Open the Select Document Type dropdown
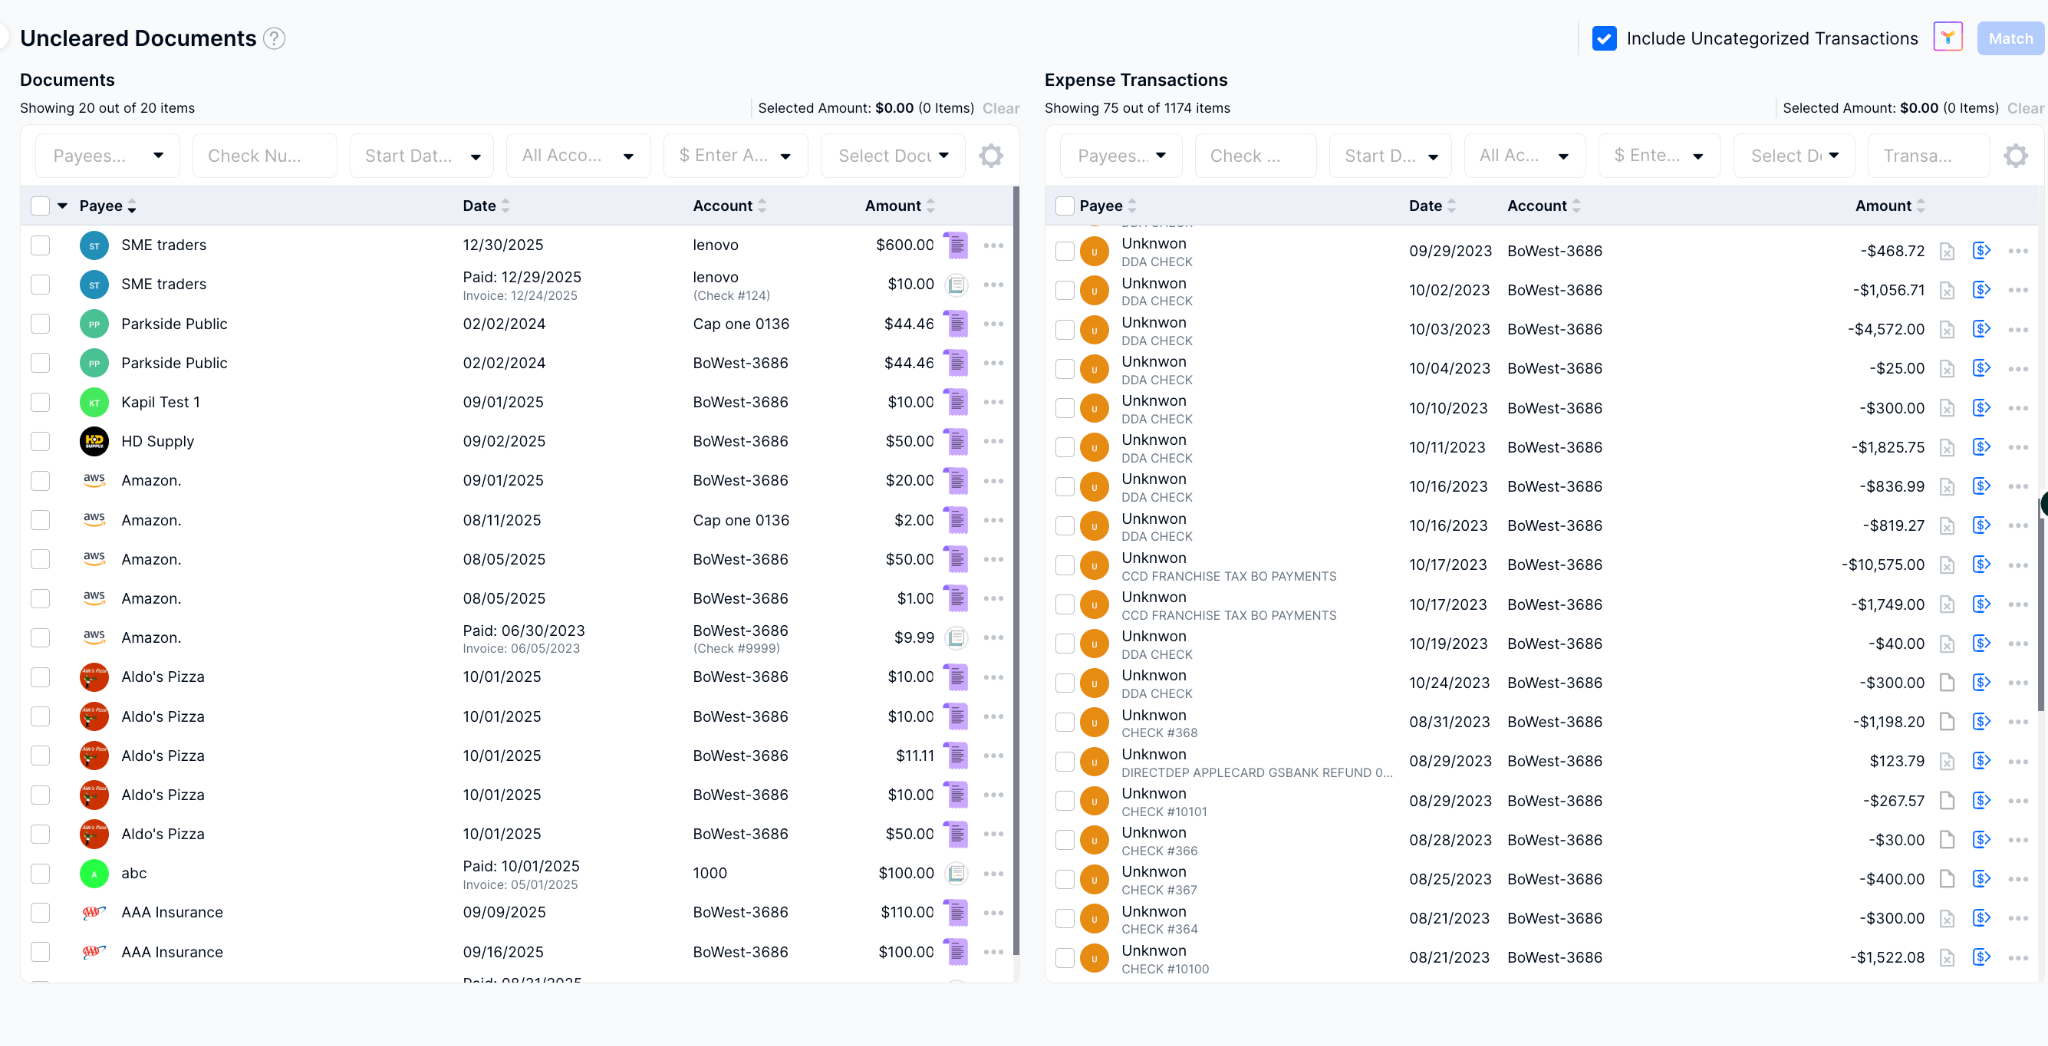 pos(891,155)
